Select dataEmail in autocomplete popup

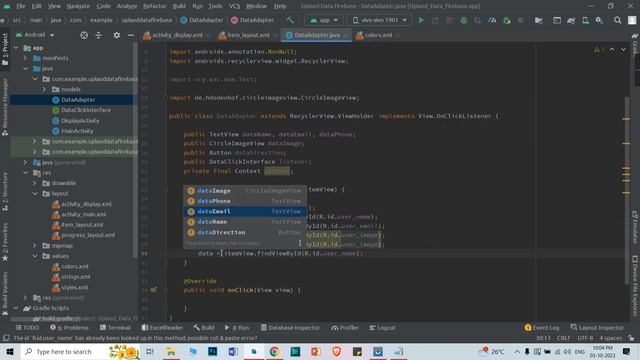coord(245,211)
